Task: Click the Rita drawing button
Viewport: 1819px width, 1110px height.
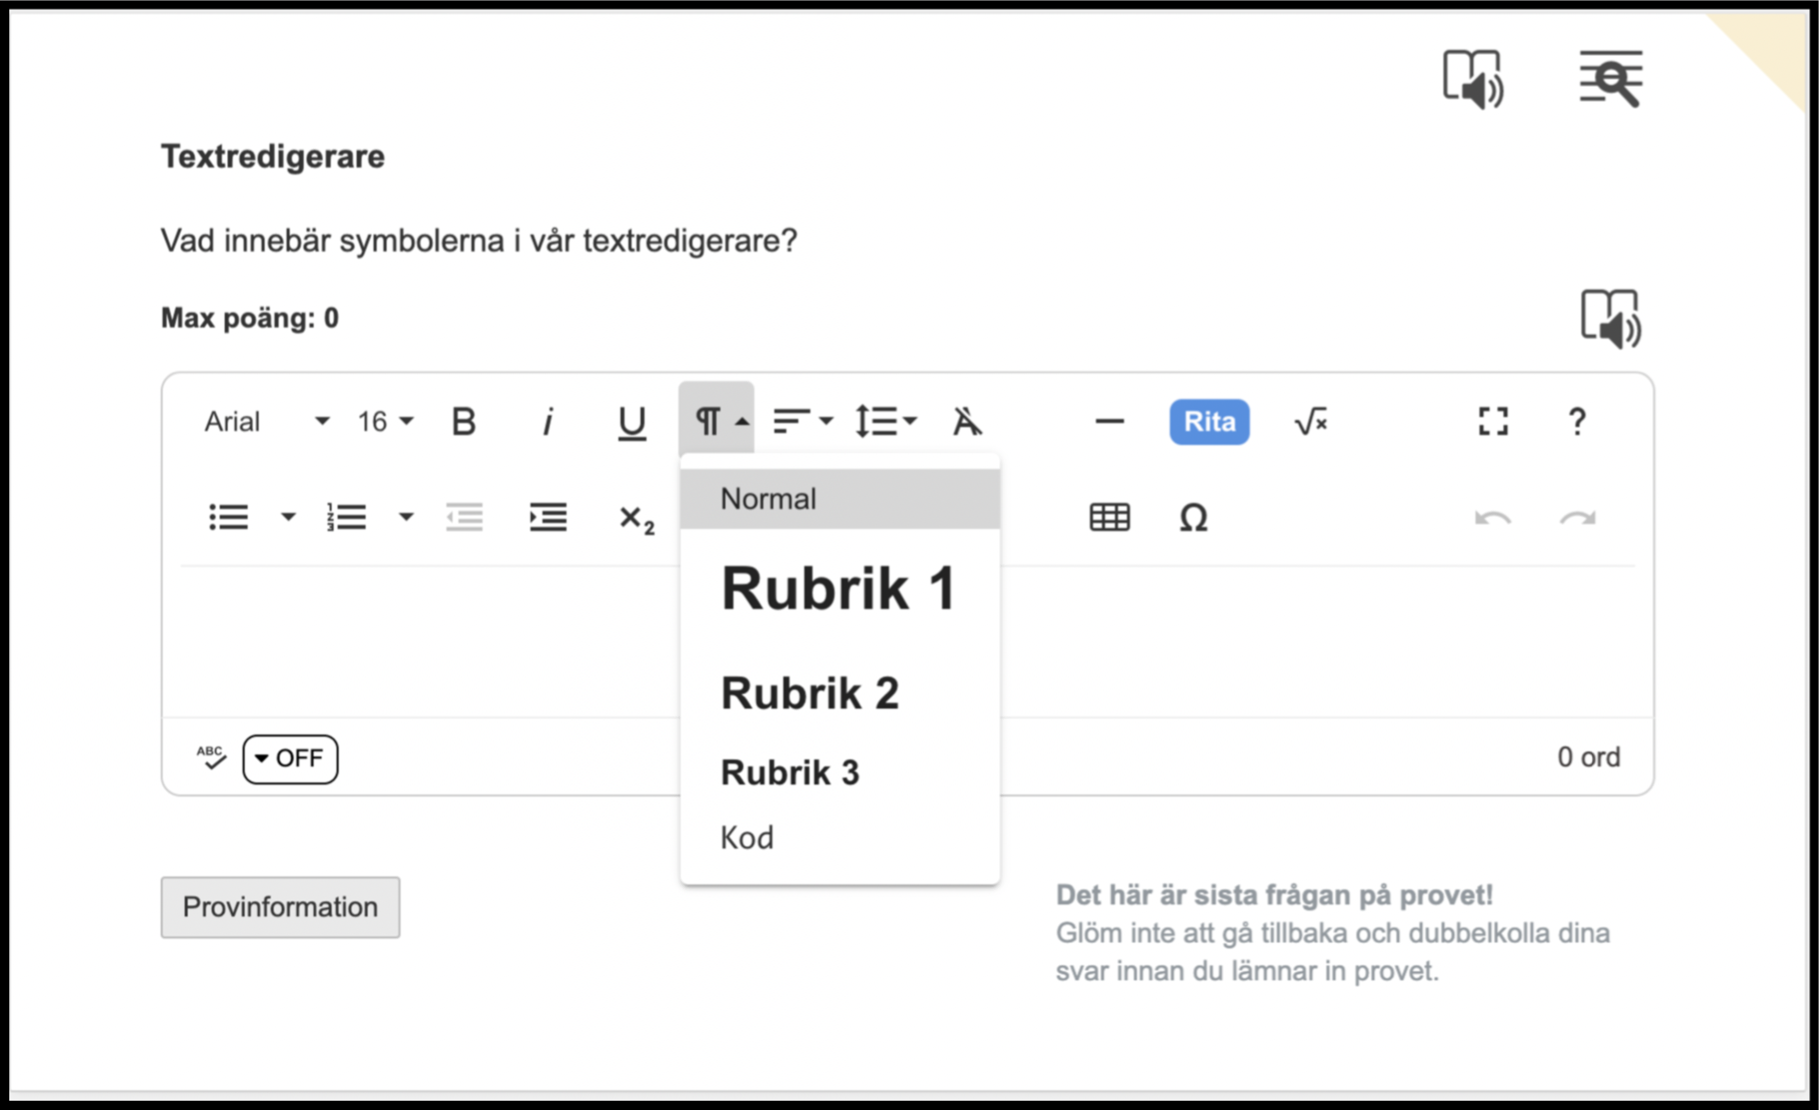Action: click(1209, 422)
